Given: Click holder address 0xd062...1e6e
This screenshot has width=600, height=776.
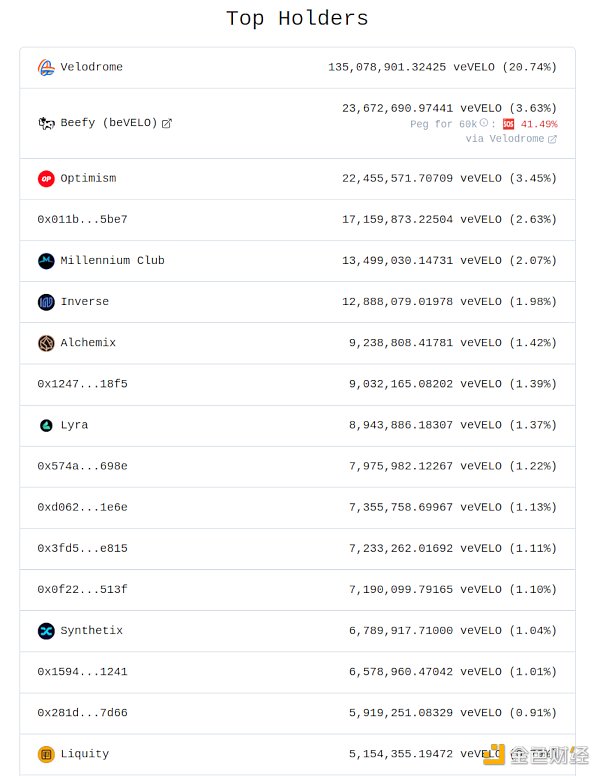Looking at the screenshot, I should coord(82,507).
